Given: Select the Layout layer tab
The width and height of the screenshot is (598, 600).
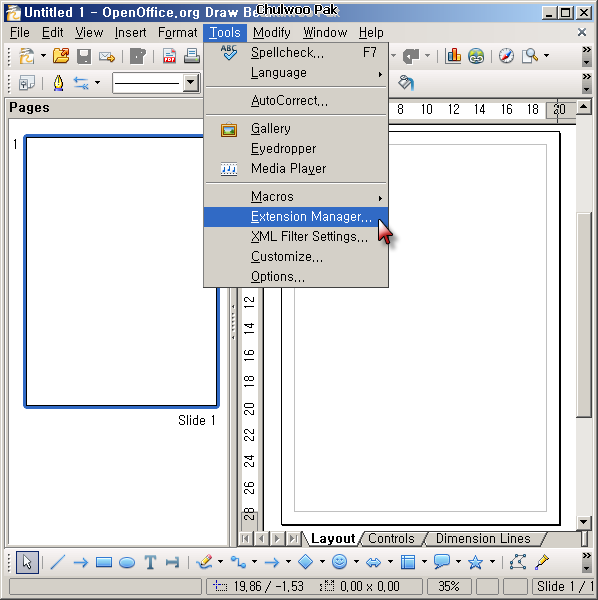Looking at the screenshot, I should (x=333, y=538).
